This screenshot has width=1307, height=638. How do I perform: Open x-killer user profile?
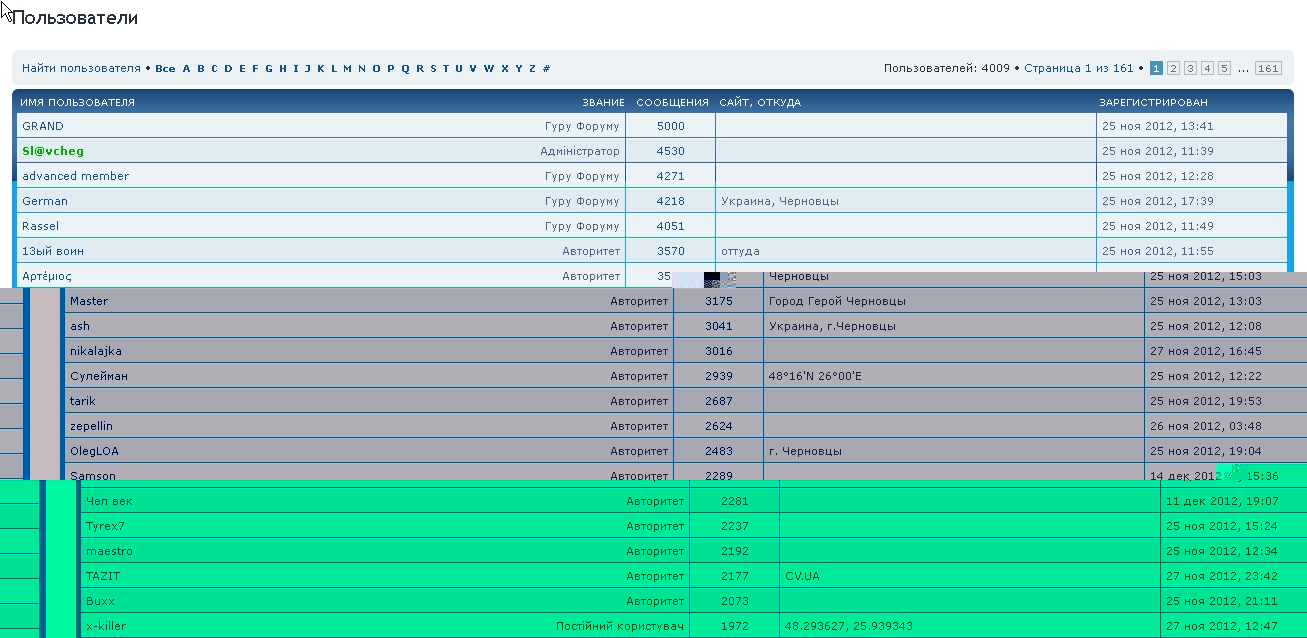[x=106, y=626]
